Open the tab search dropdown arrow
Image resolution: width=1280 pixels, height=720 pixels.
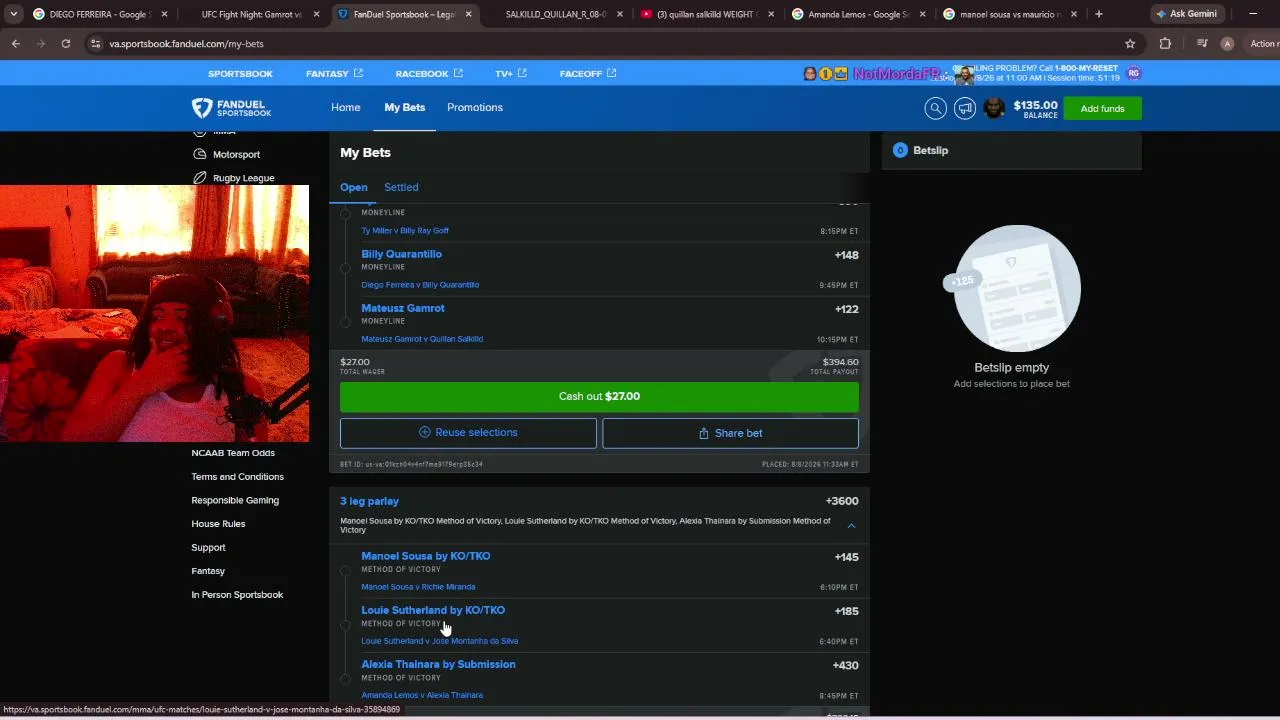coord(13,14)
